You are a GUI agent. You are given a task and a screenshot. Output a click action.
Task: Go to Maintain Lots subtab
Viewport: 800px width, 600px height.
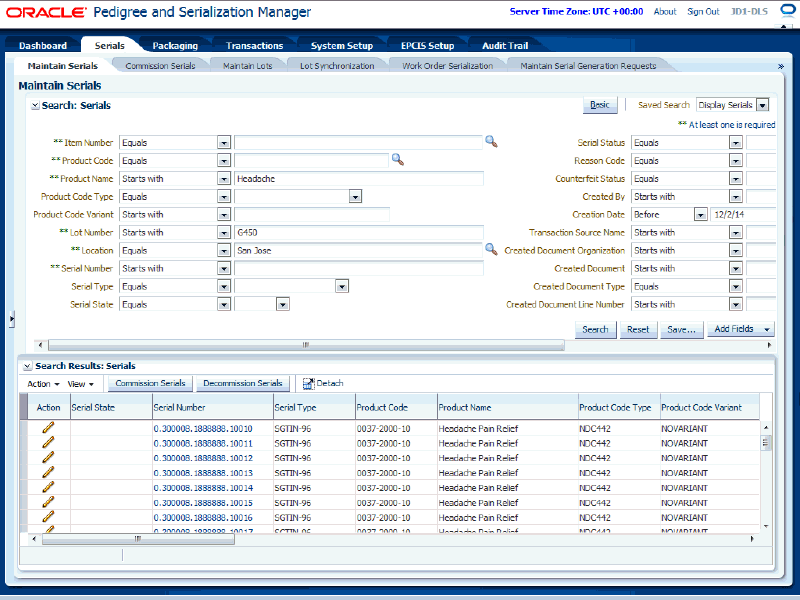pyautogui.click(x=247, y=66)
